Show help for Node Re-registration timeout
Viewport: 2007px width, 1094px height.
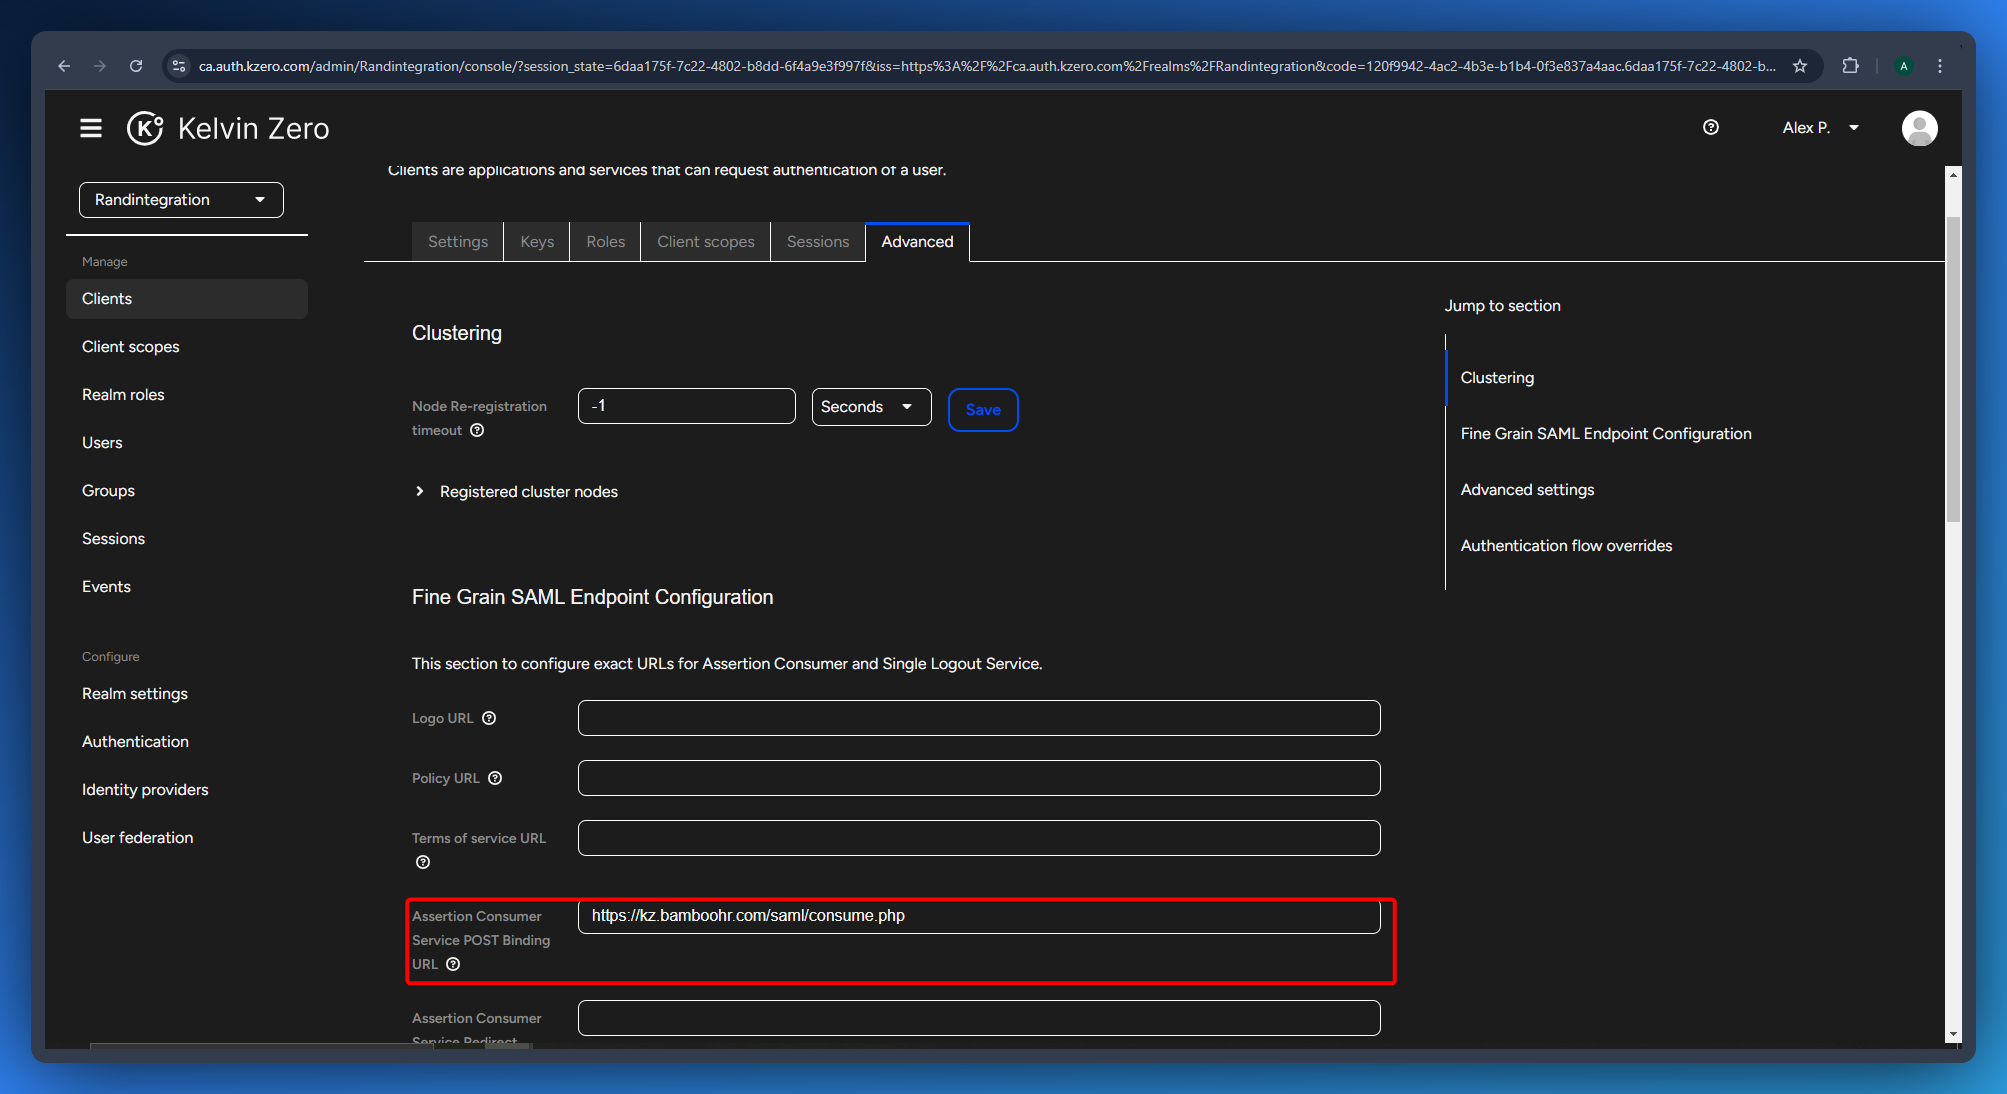point(477,430)
